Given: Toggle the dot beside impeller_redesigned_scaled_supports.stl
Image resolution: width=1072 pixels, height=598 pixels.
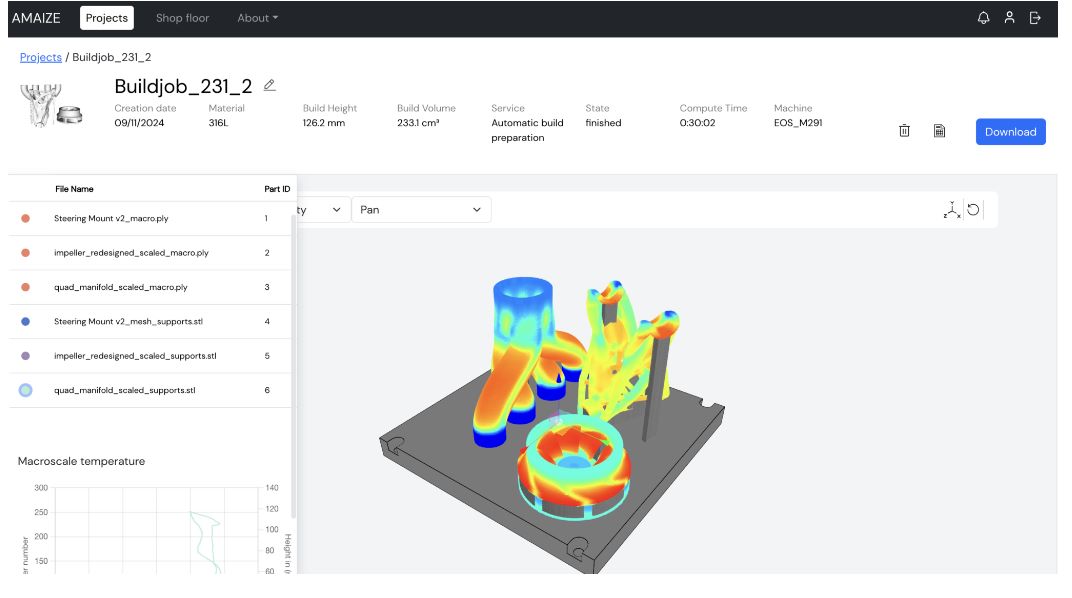Looking at the screenshot, I should [25, 356].
